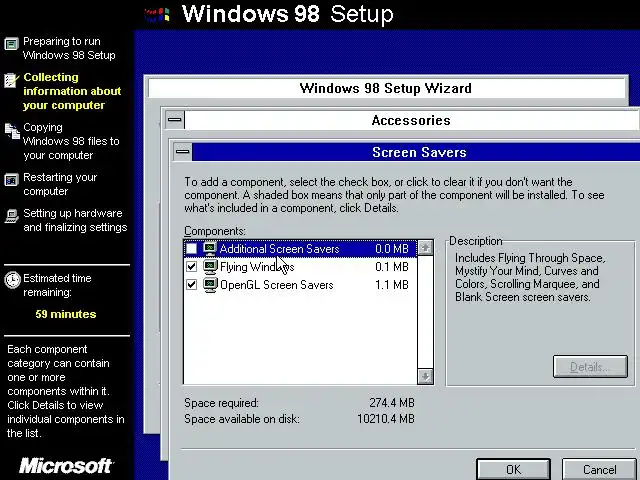The width and height of the screenshot is (640, 480).
Task: Click the Accessories window title bar
Action: point(412,120)
